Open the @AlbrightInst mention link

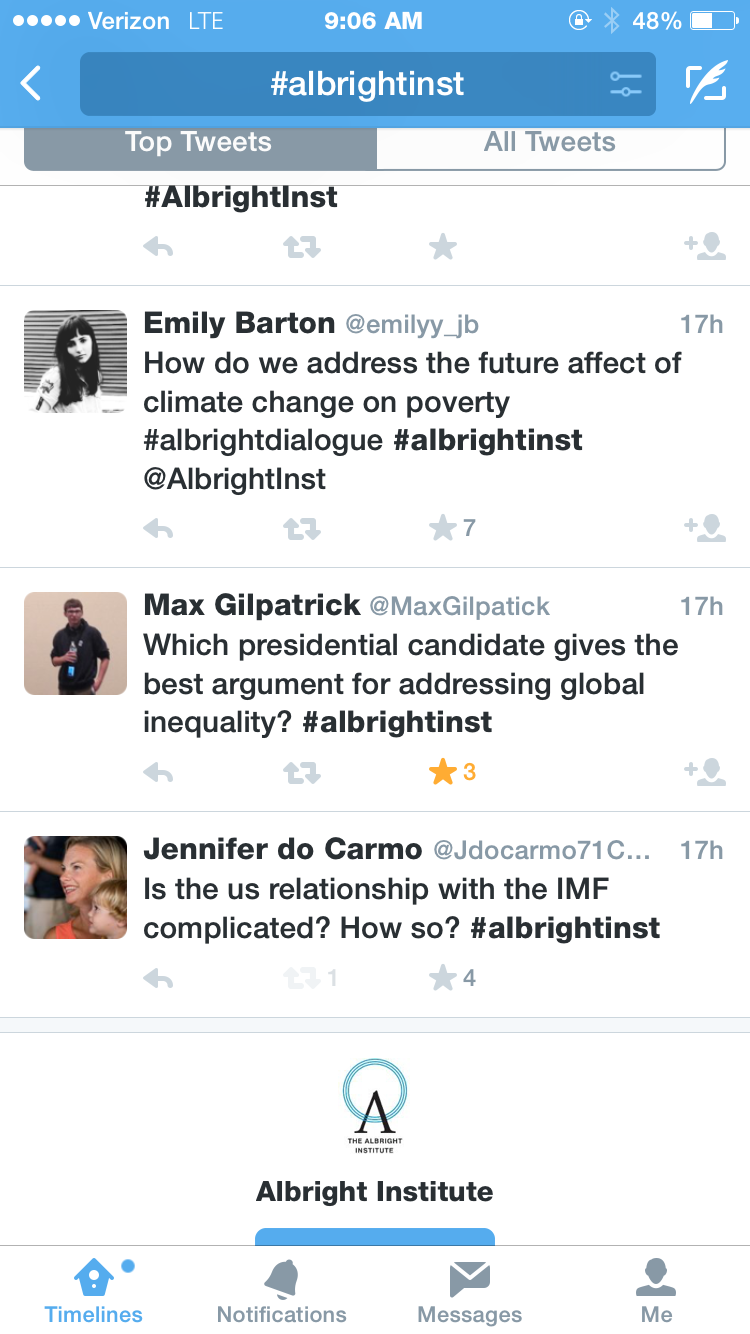(235, 479)
